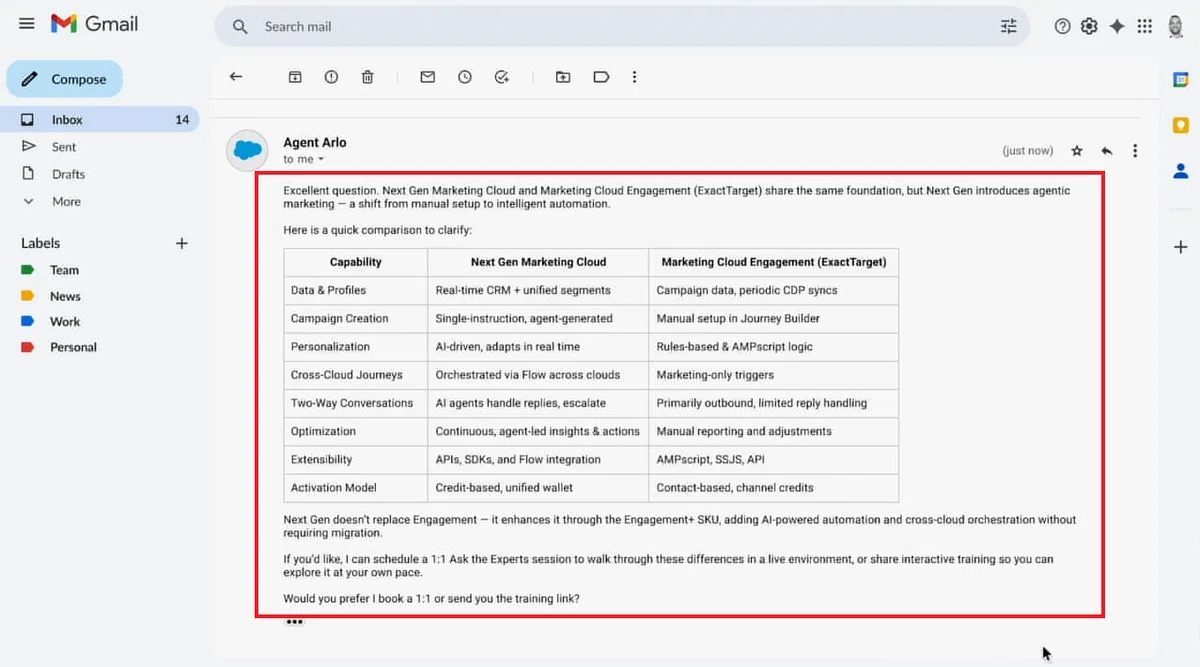Viewport: 1200px width, 667px height.
Task: Apply a label to this email
Action: (x=601, y=77)
